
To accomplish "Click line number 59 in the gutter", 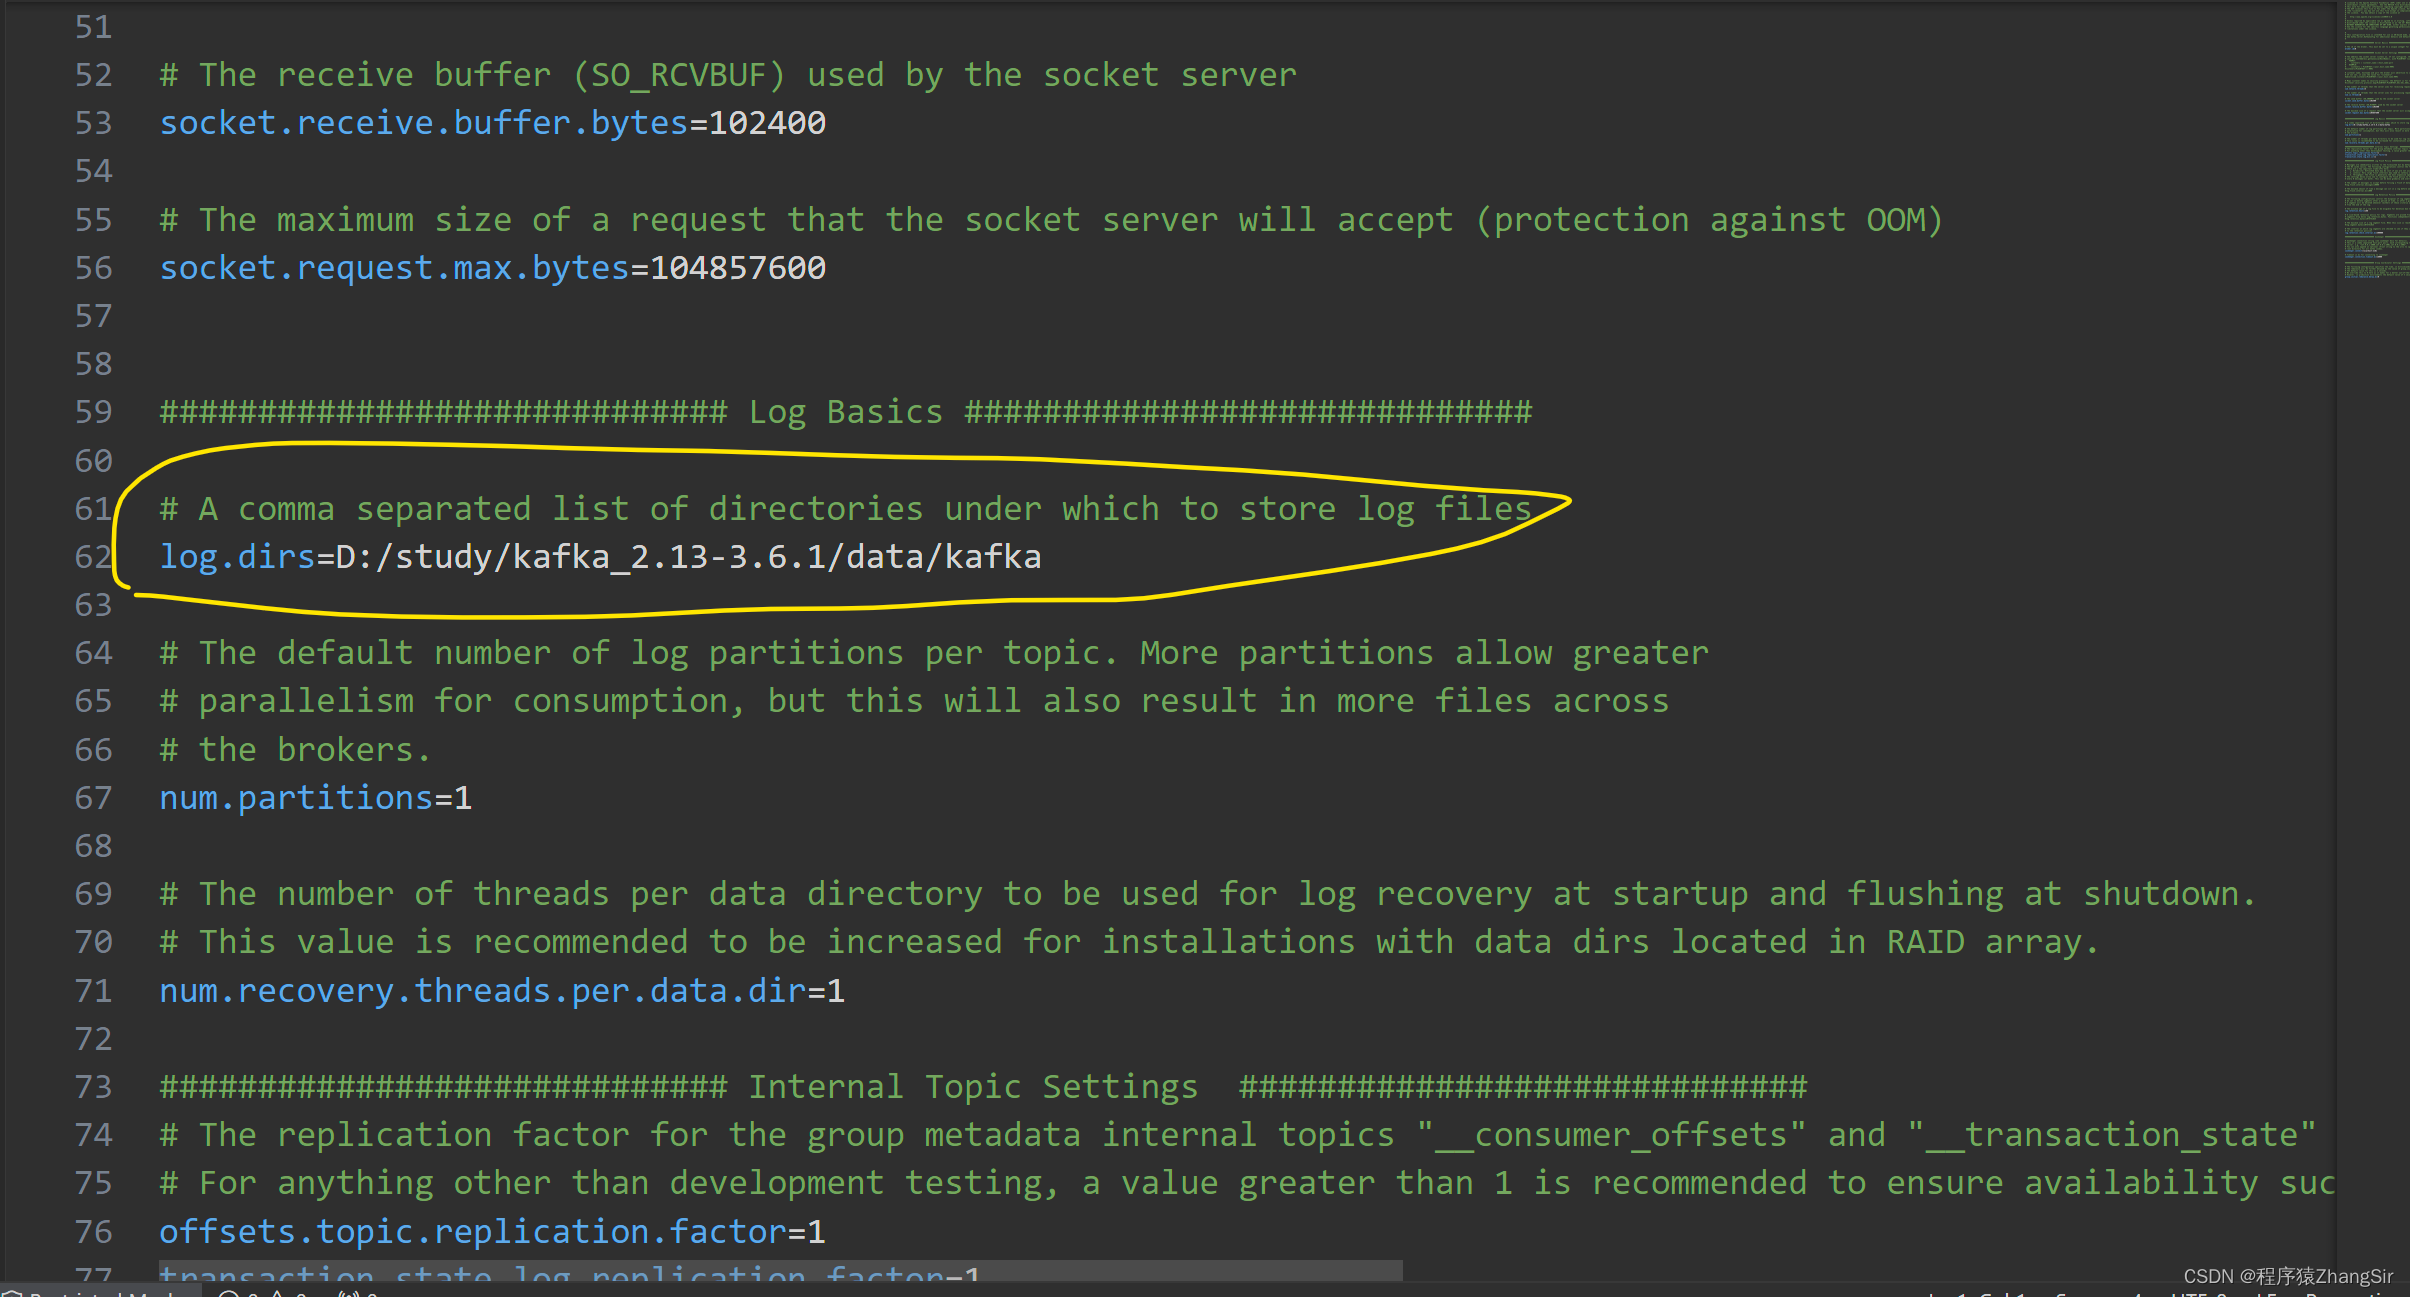I will pyautogui.click(x=93, y=412).
